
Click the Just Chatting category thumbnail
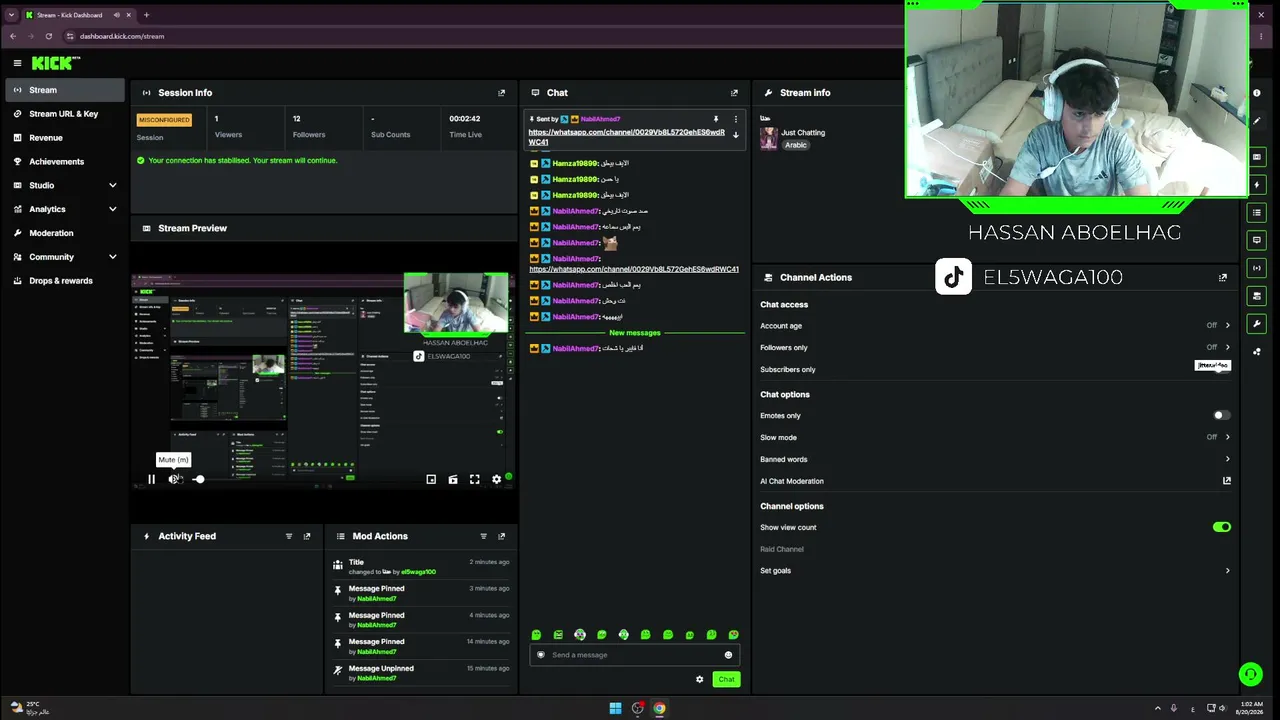click(768, 138)
